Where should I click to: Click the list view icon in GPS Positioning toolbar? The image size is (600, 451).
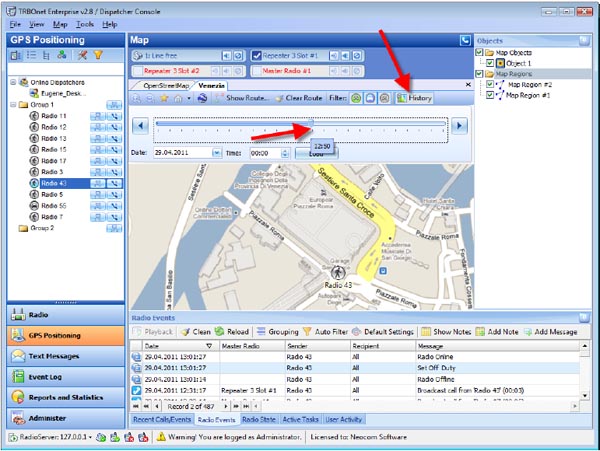pos(31,55)
